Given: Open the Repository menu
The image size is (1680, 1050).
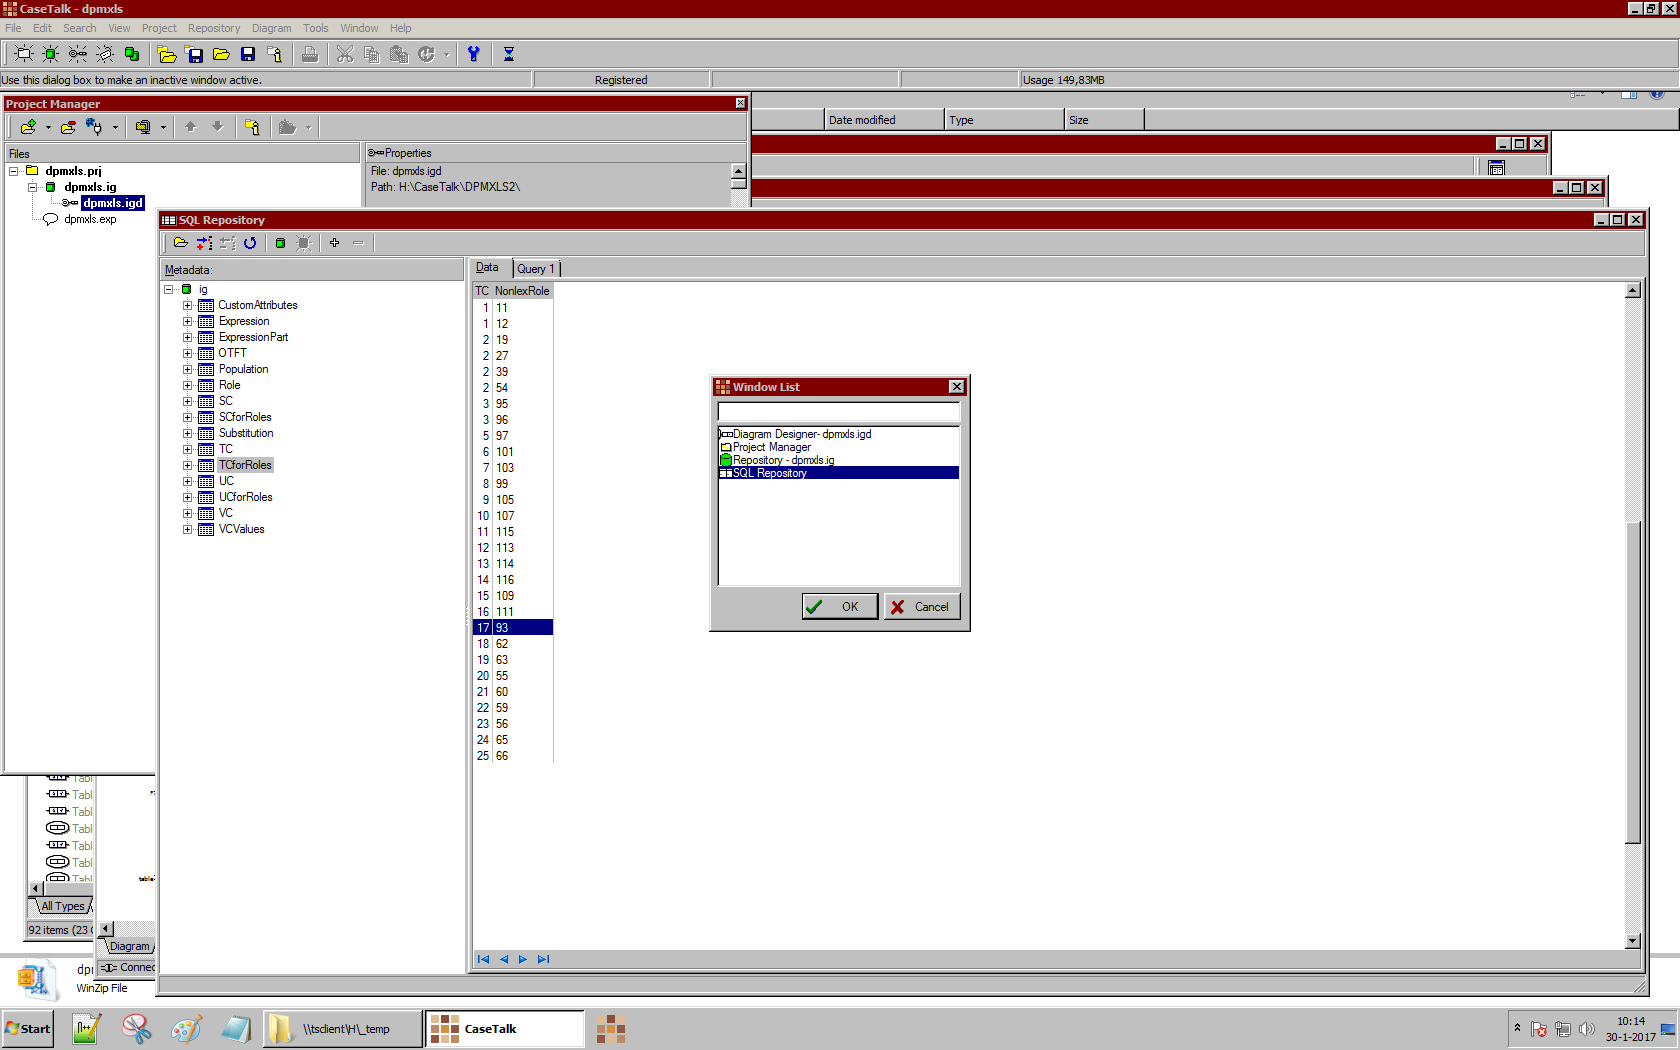Looking at the screenshot, I should coord(213,28).
